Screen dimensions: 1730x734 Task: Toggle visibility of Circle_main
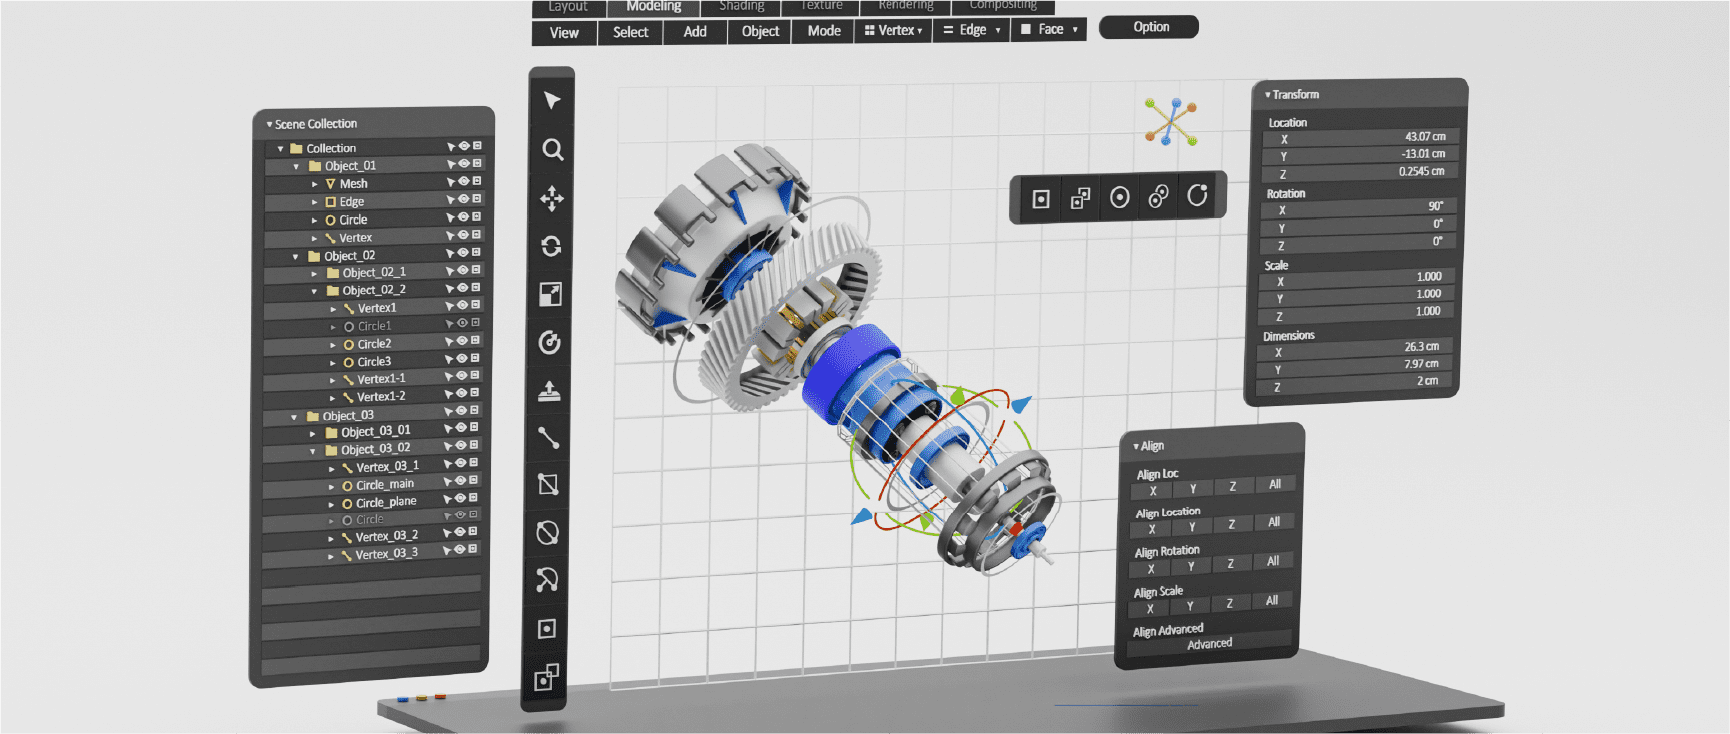coord(460,481)
